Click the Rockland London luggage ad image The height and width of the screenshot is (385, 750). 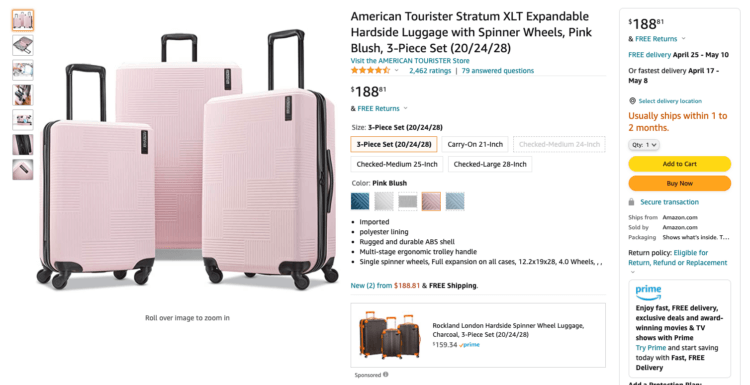[x=390, y=335]
